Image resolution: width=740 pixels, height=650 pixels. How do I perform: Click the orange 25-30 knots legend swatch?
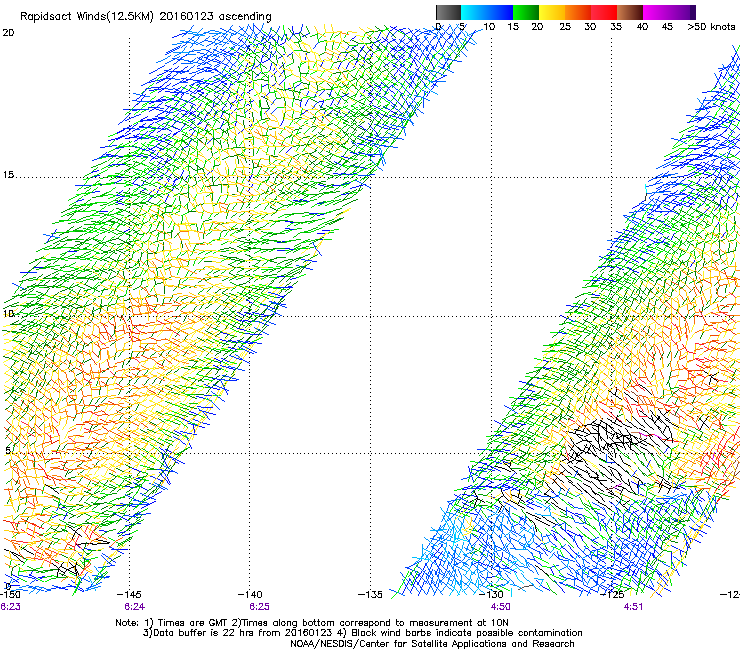pos(578,12)
